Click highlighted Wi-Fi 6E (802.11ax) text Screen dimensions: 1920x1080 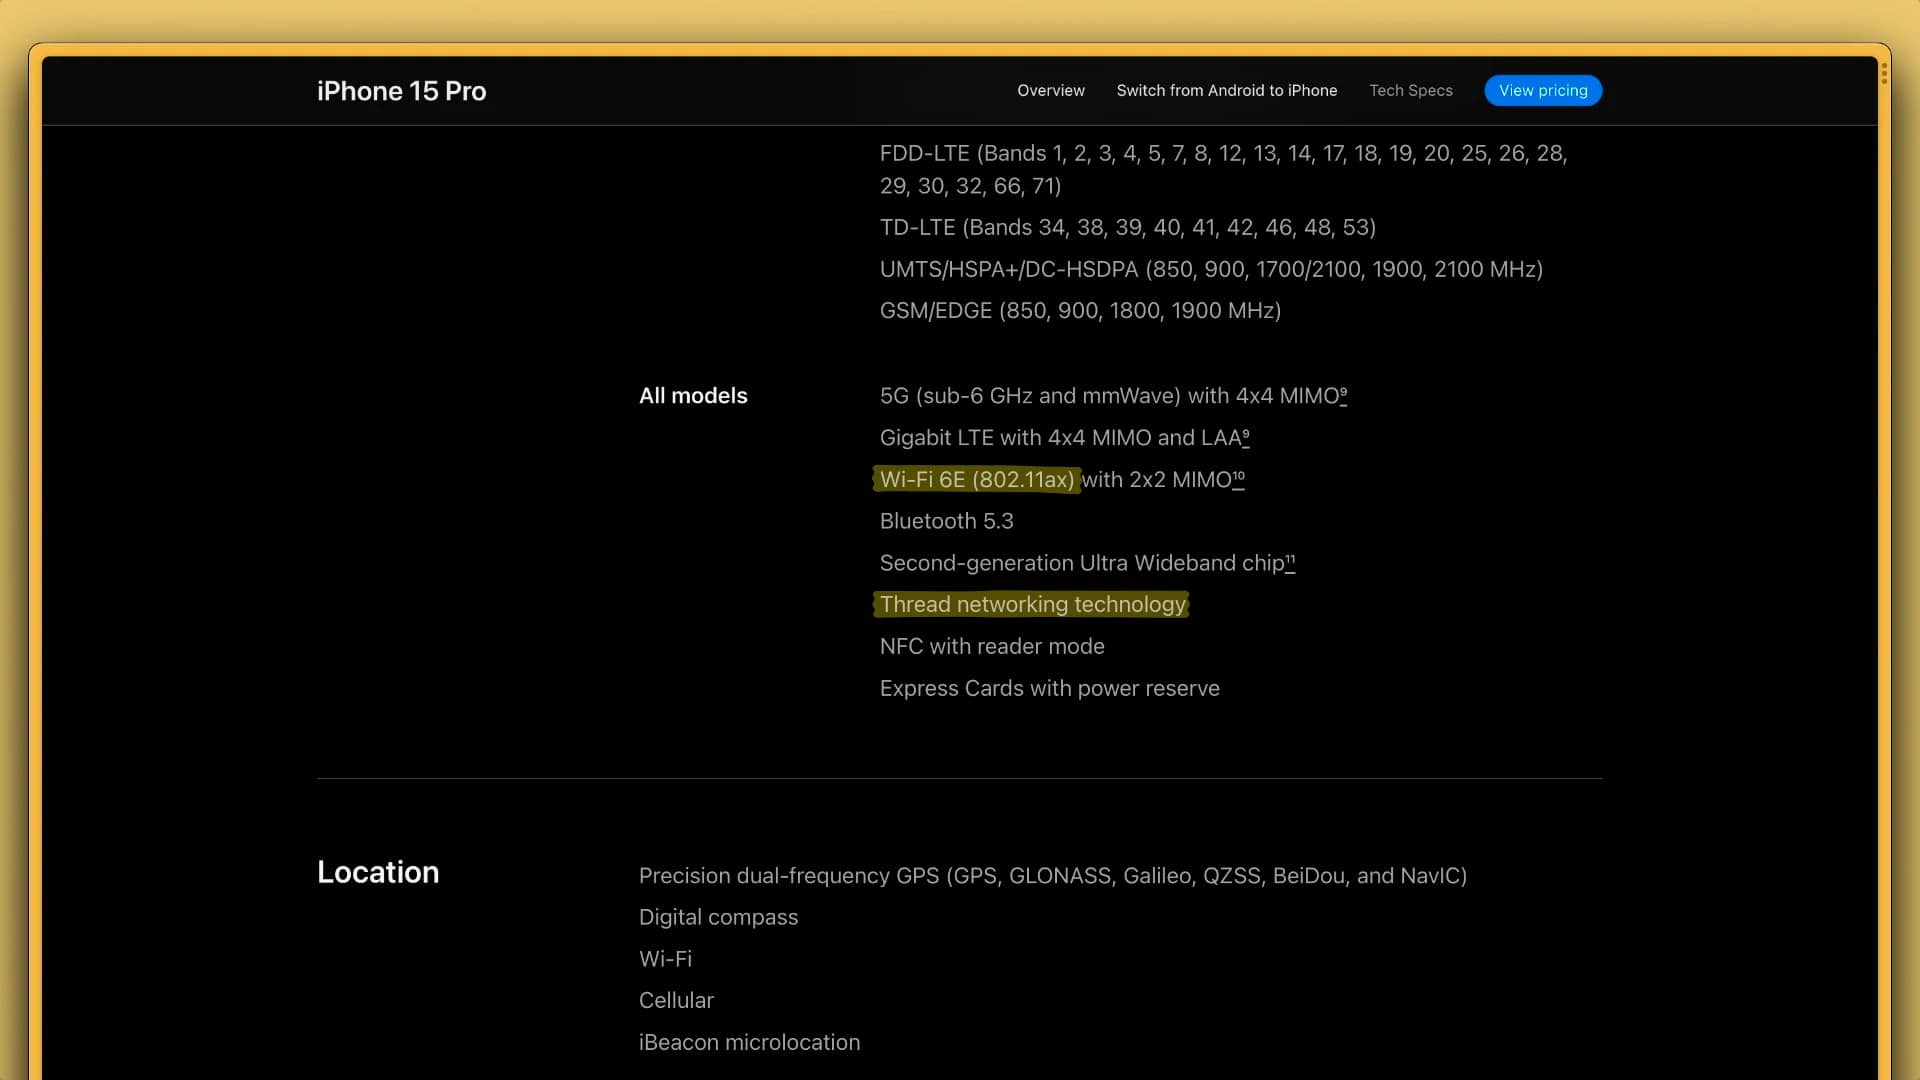[x=976, y=480]
